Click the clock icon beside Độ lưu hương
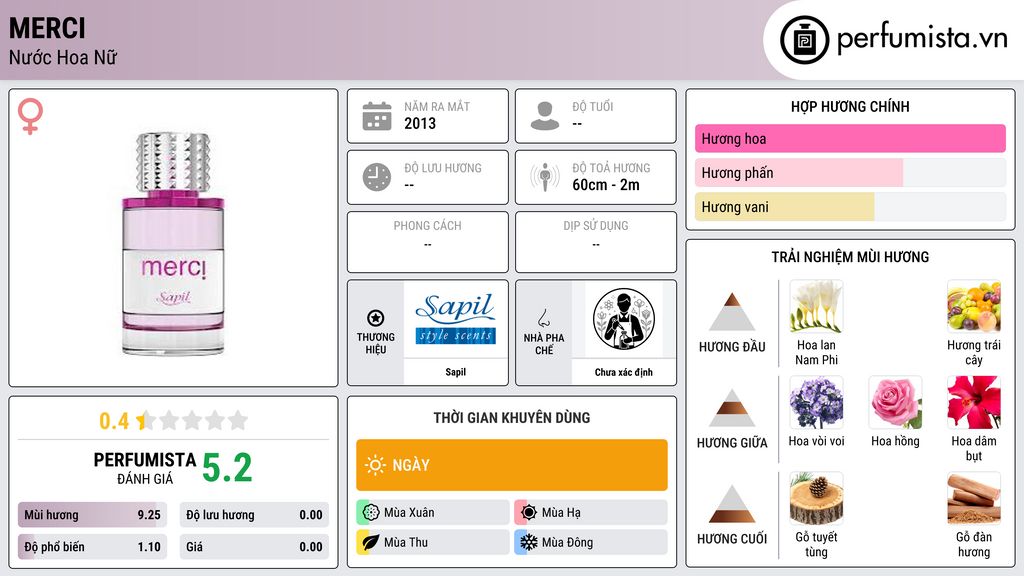The image size is (1024, 576). pos(377,177)
